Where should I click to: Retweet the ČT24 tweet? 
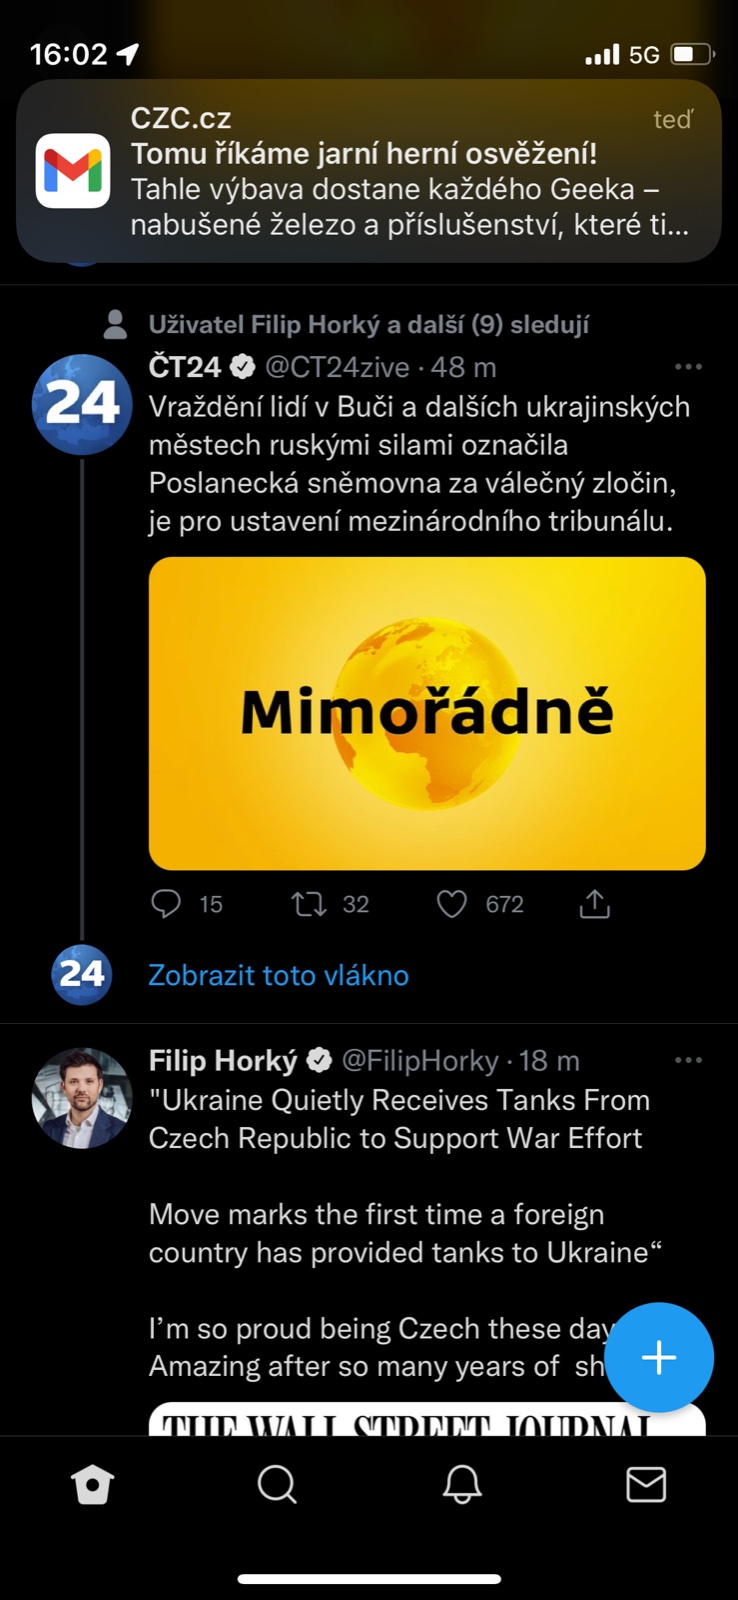(x=308, y=904)
